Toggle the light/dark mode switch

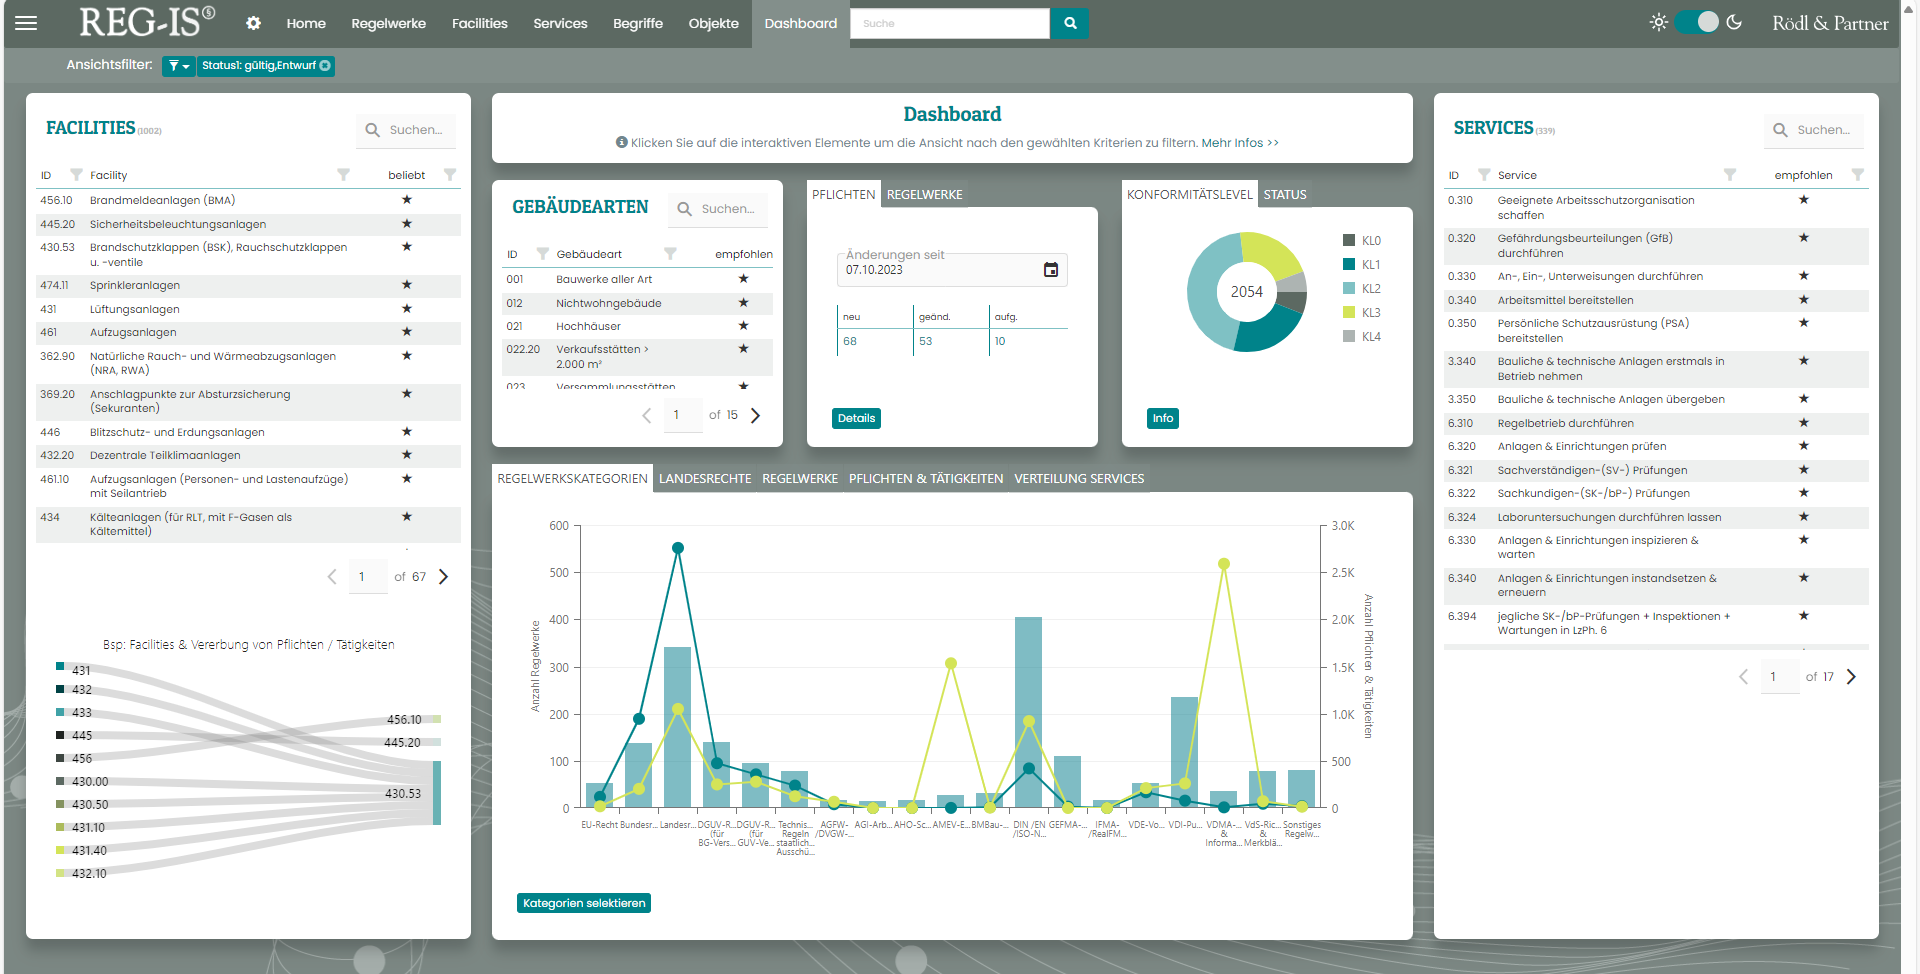(1697, 22)
